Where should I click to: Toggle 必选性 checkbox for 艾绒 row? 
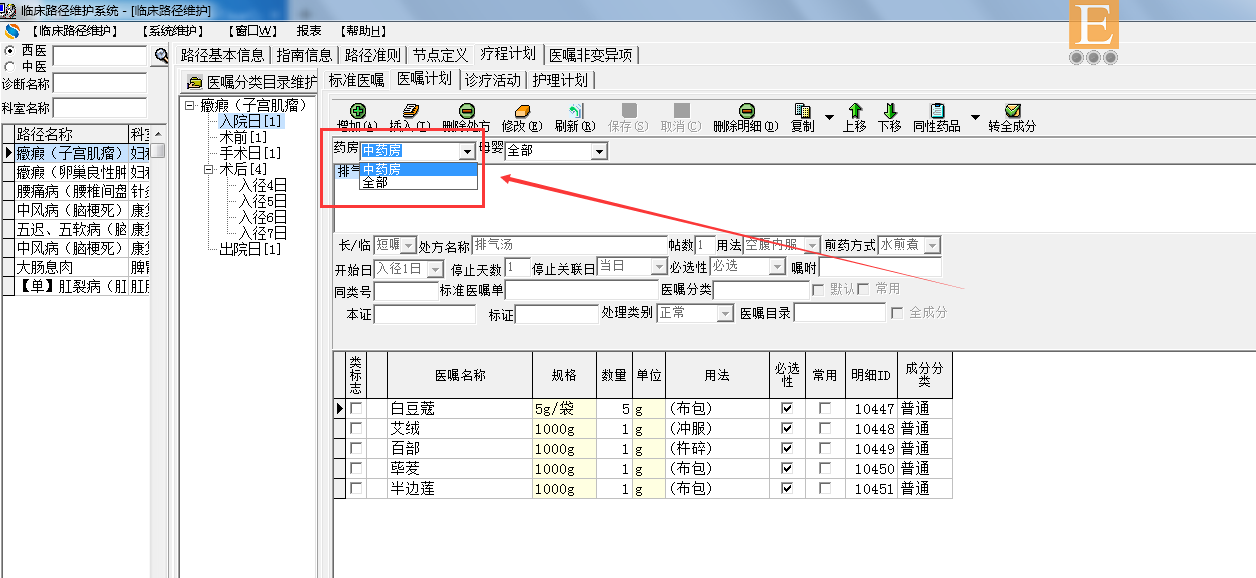click(786, 429)
